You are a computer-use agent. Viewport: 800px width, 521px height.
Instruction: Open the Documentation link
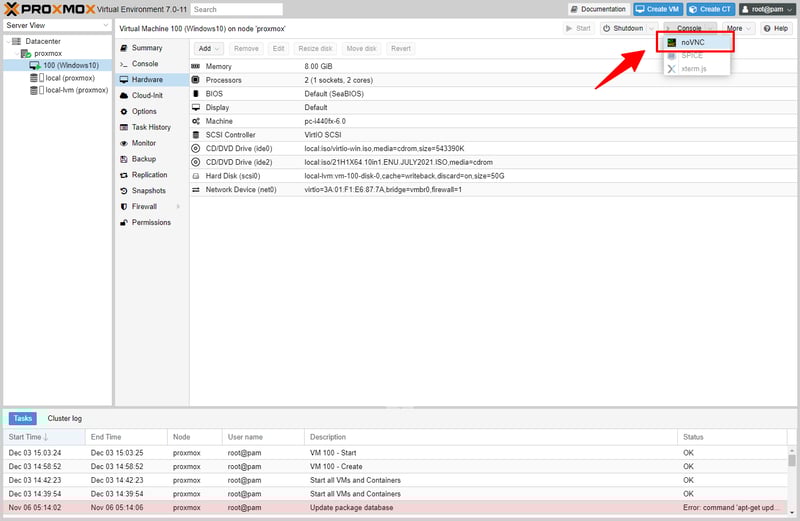(598, 9)
